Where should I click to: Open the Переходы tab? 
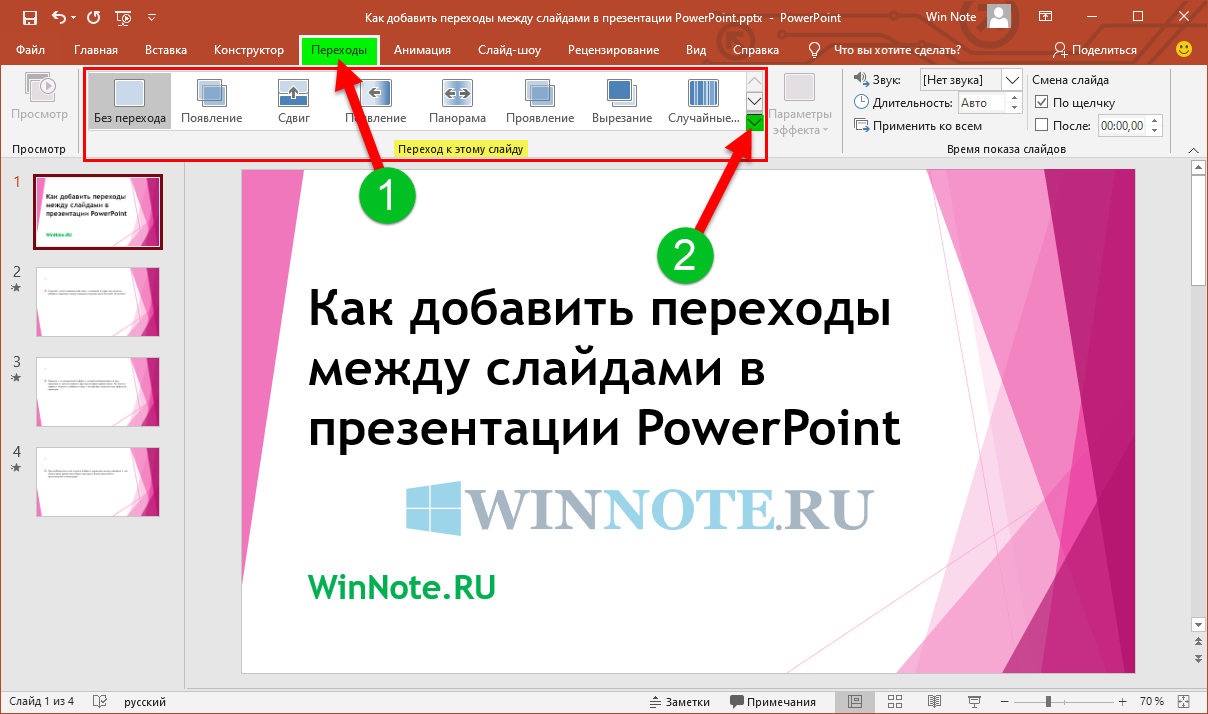pyautogui.click(x=339, y=50)
